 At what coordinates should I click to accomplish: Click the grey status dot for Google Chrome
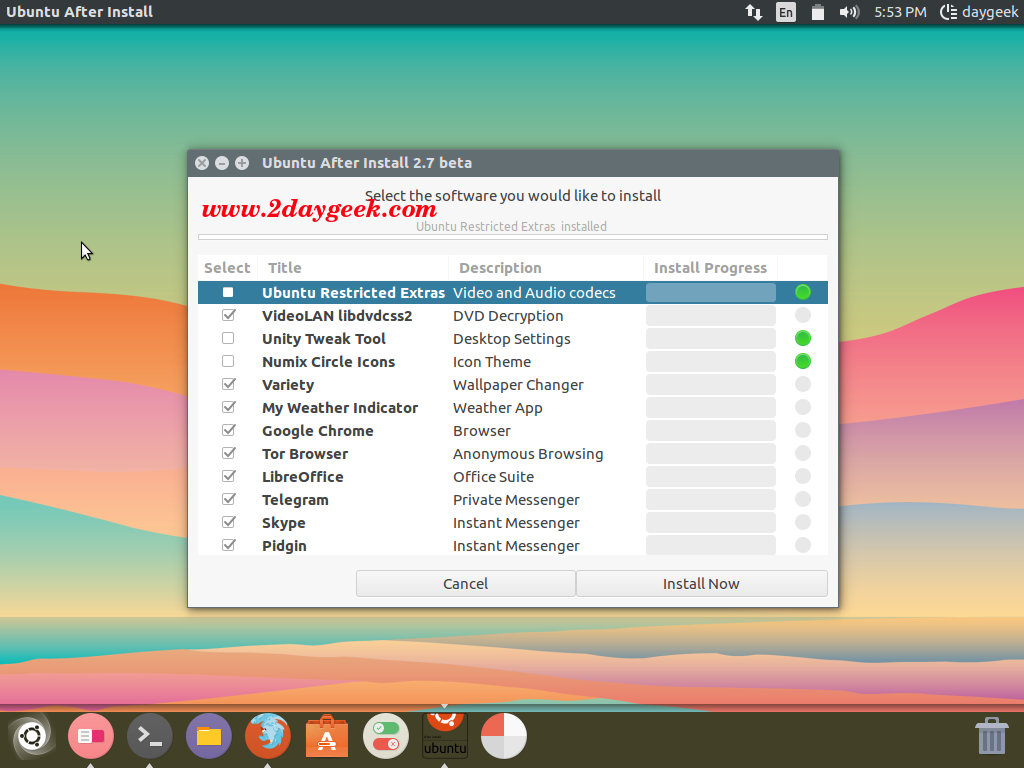(803, 430)
